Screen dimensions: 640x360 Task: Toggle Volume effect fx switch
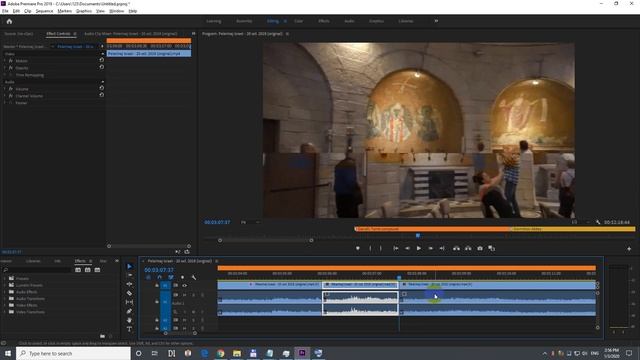(11, 89)
